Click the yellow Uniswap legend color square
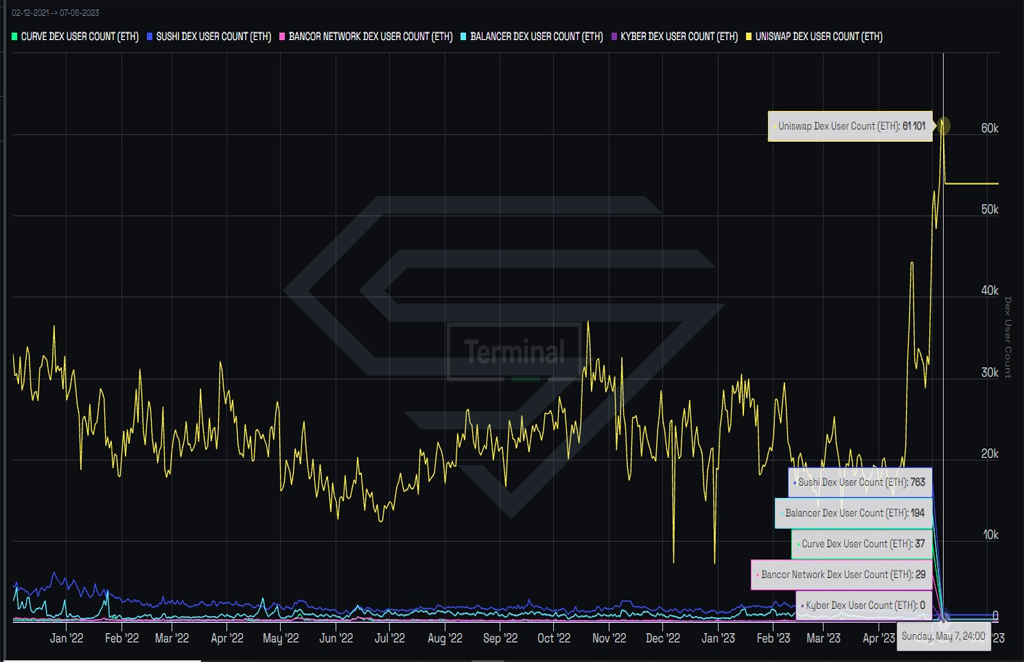This screenshot has height=662, width=1024. [x=749, y=37]
